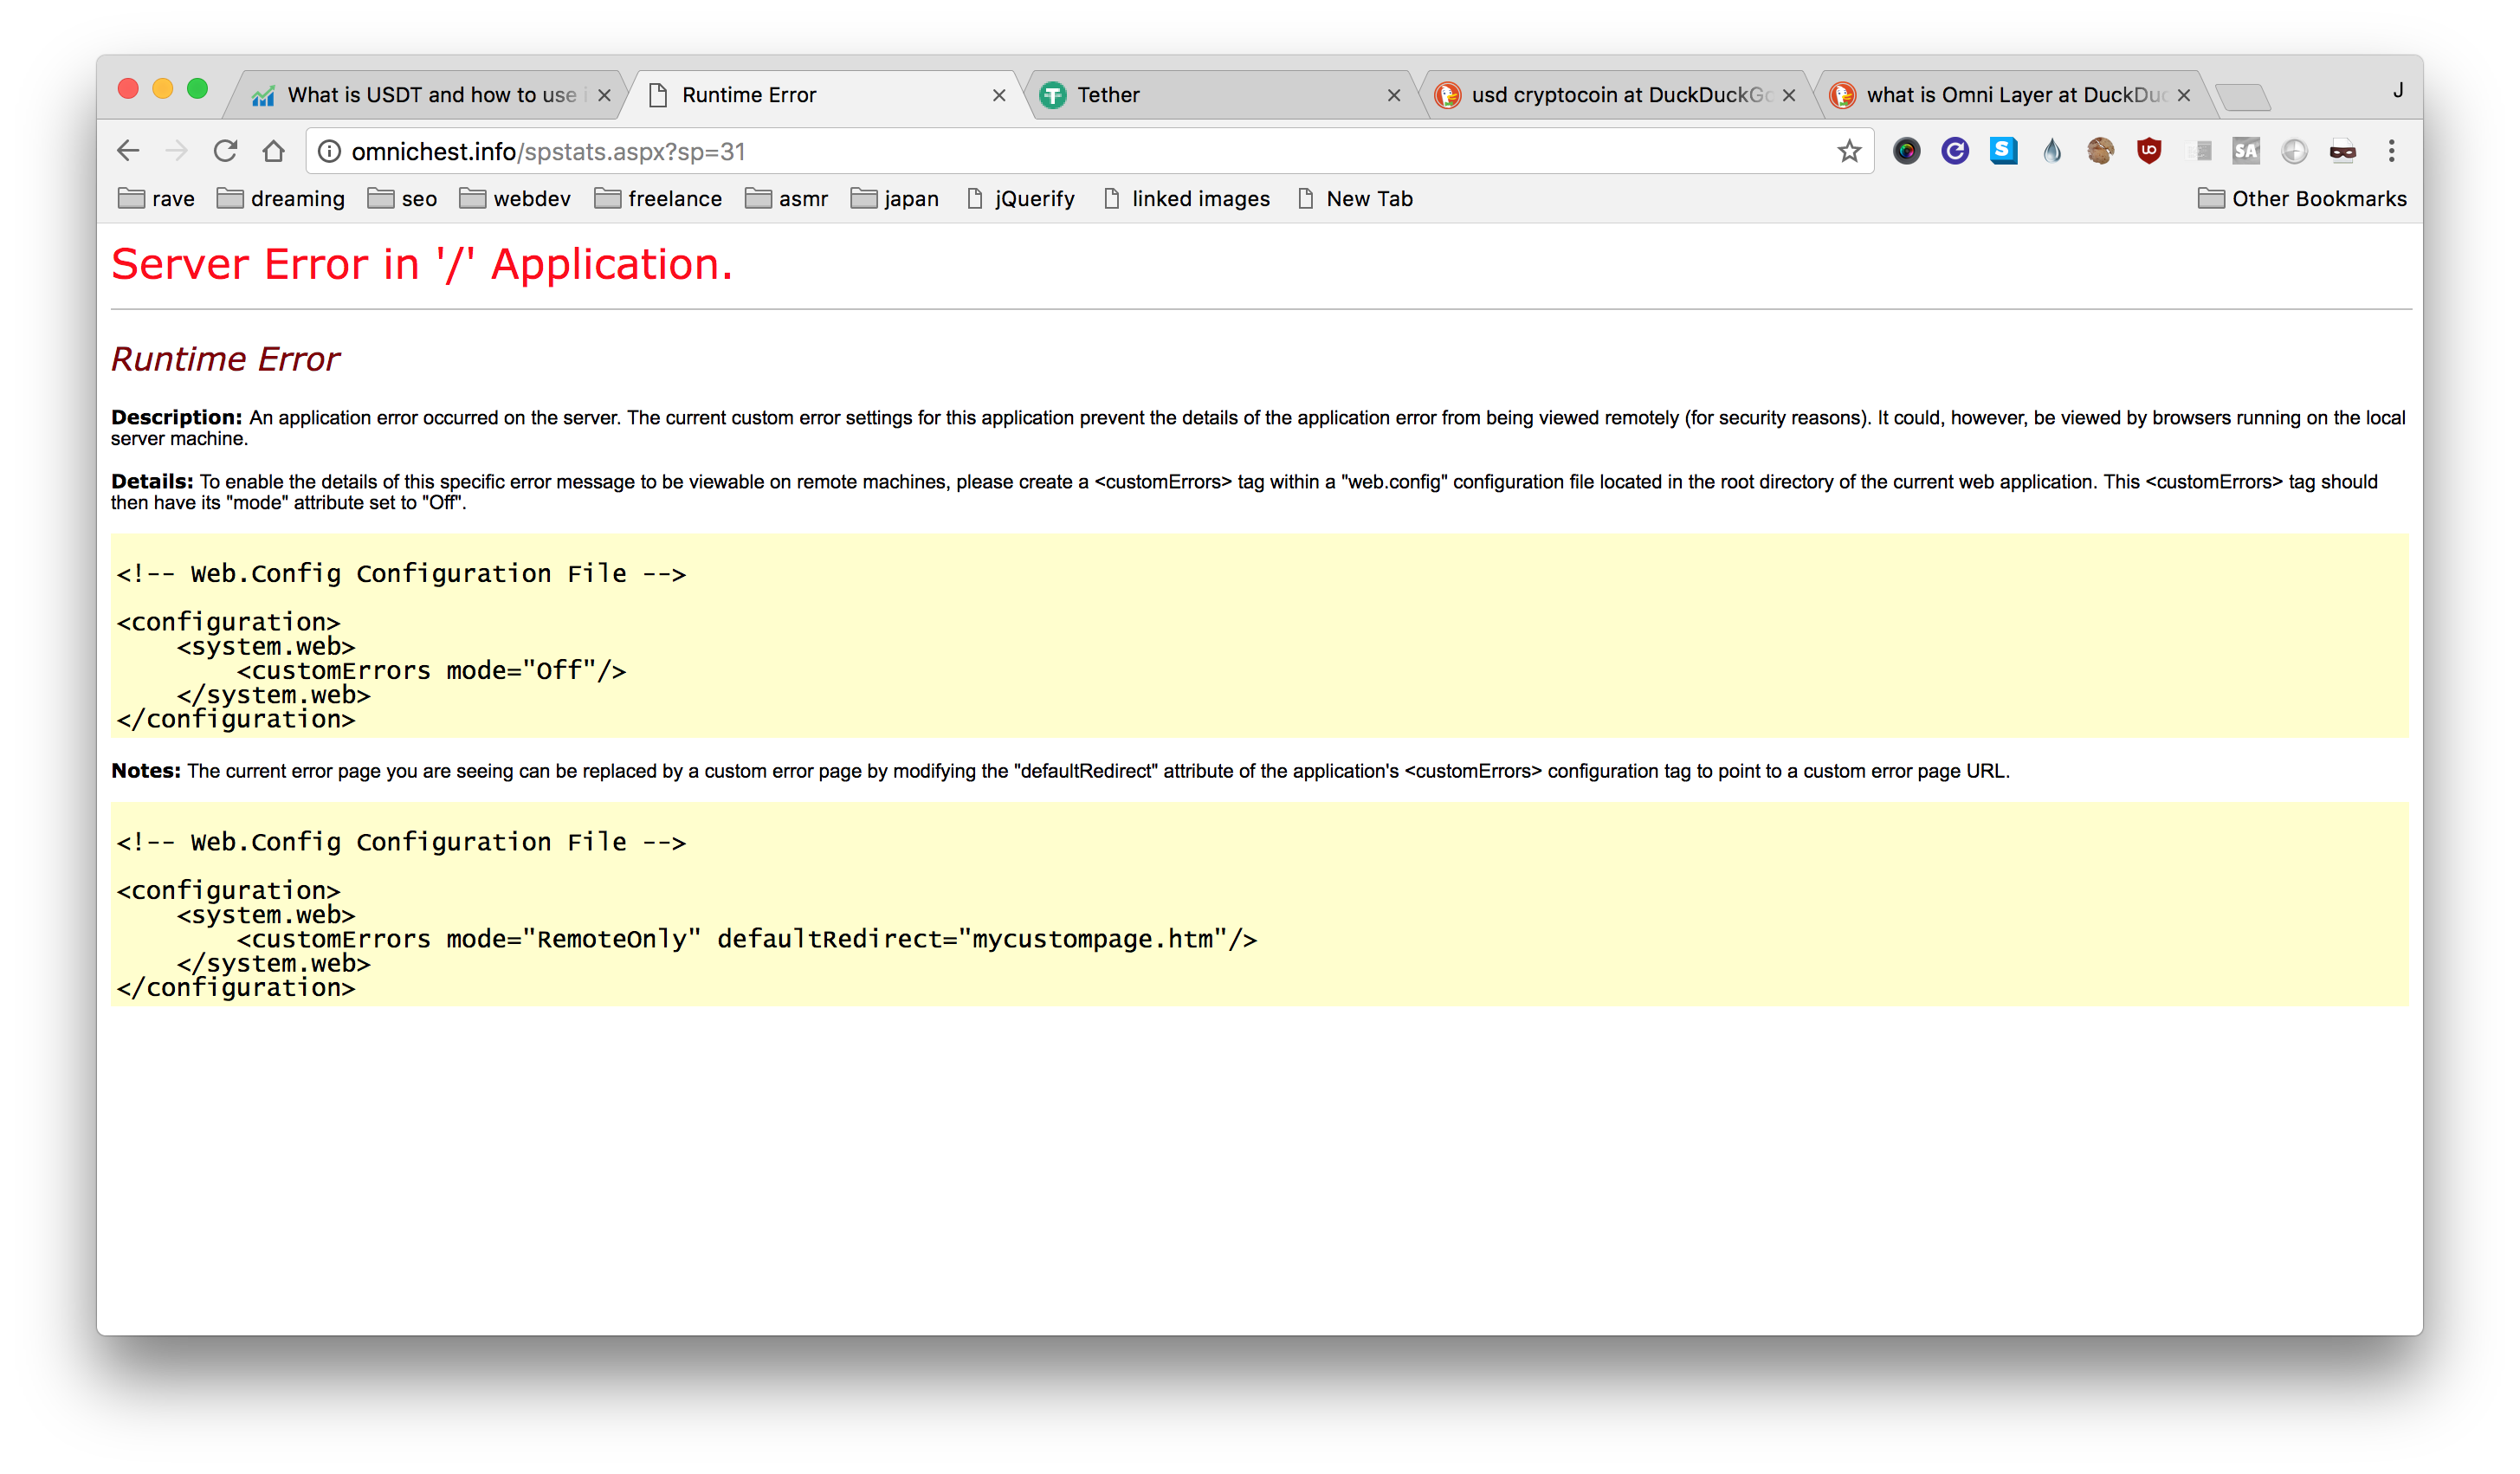Close the Runtime Error tab
This screenshot has height=1474, width=2520.
click(x=998, y=95)
